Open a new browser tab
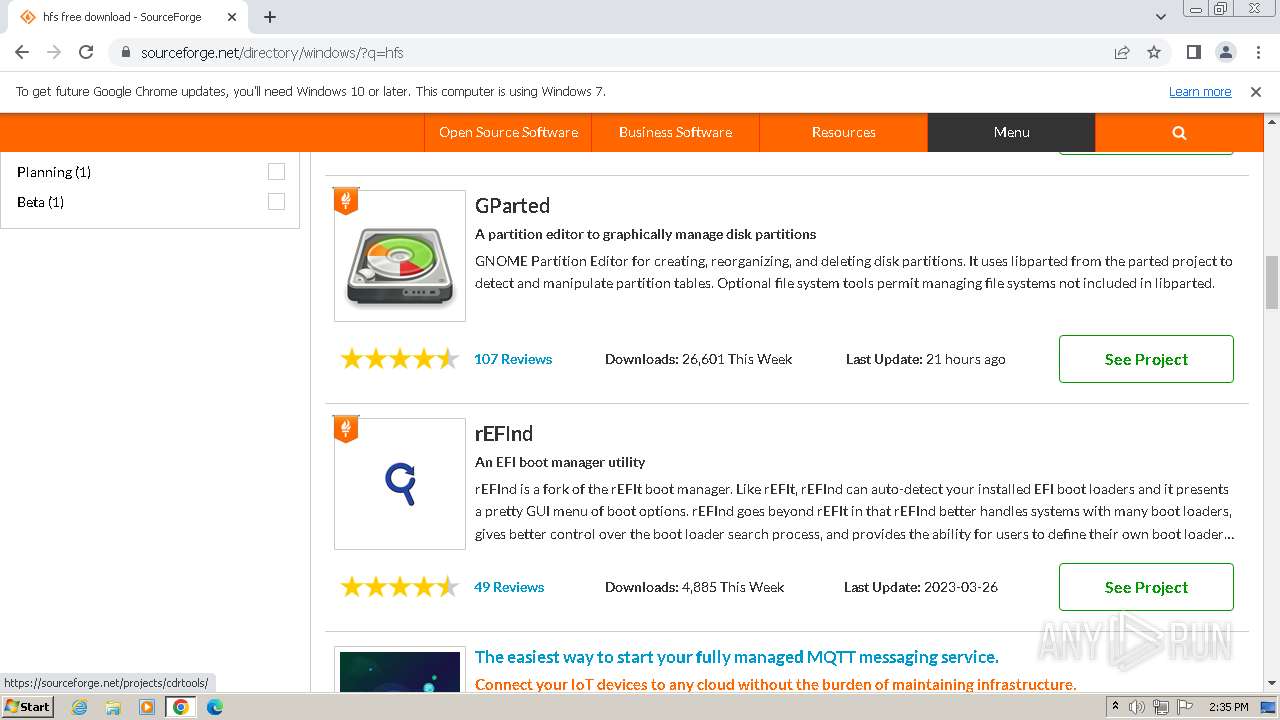 [x=270, y=17]
